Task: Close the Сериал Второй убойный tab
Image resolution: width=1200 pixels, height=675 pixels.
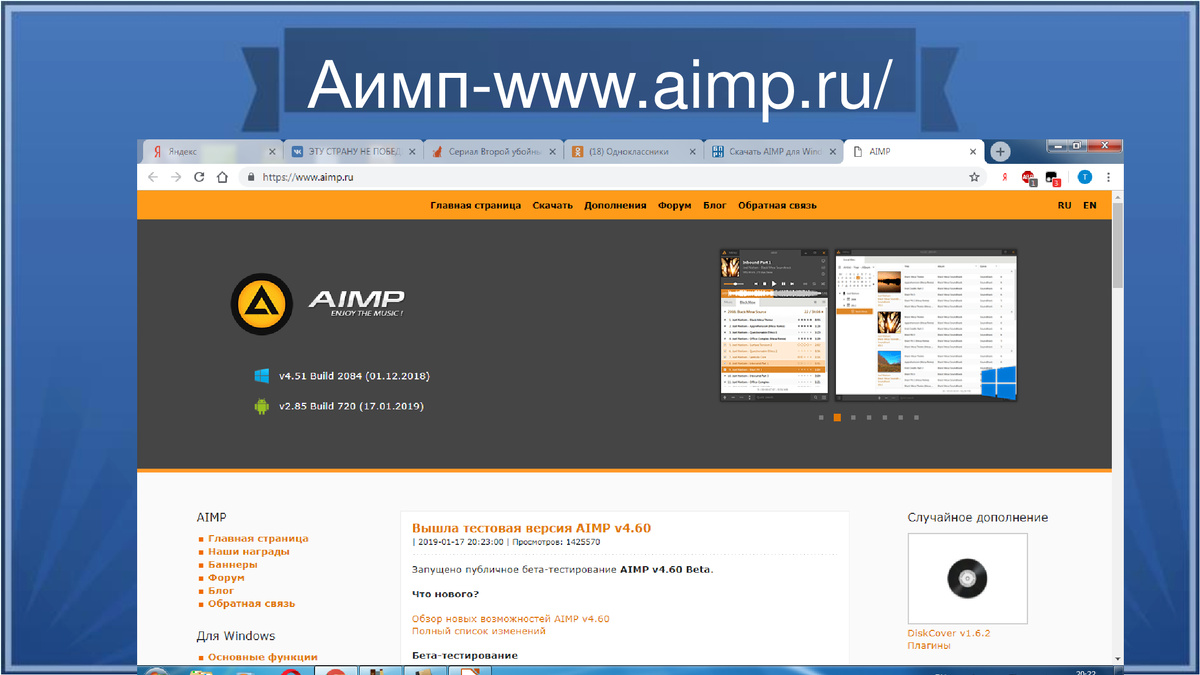Action: tap(552, 152)
